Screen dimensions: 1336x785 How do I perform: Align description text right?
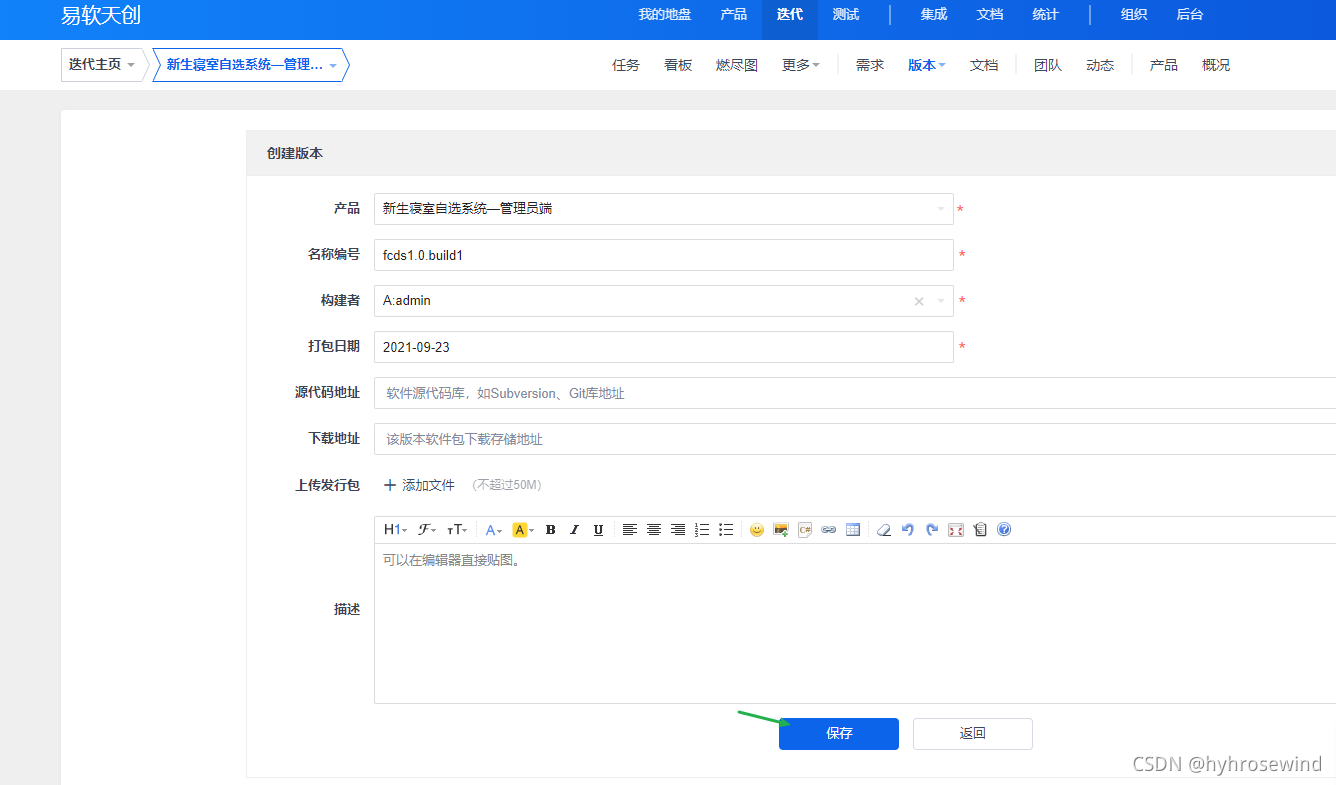click(x=678, y=530)
